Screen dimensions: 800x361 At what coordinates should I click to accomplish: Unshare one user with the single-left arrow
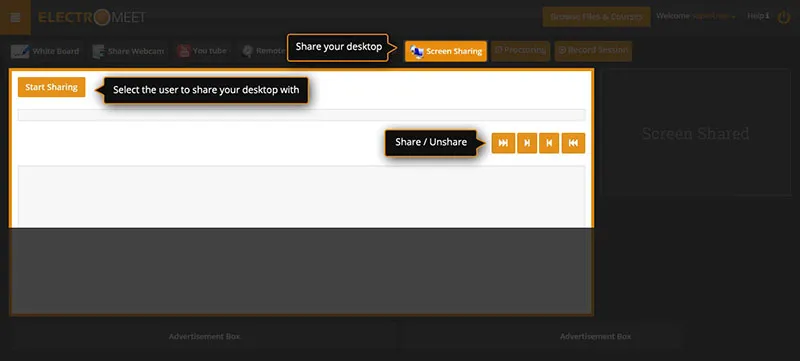[x=549, y=143]
